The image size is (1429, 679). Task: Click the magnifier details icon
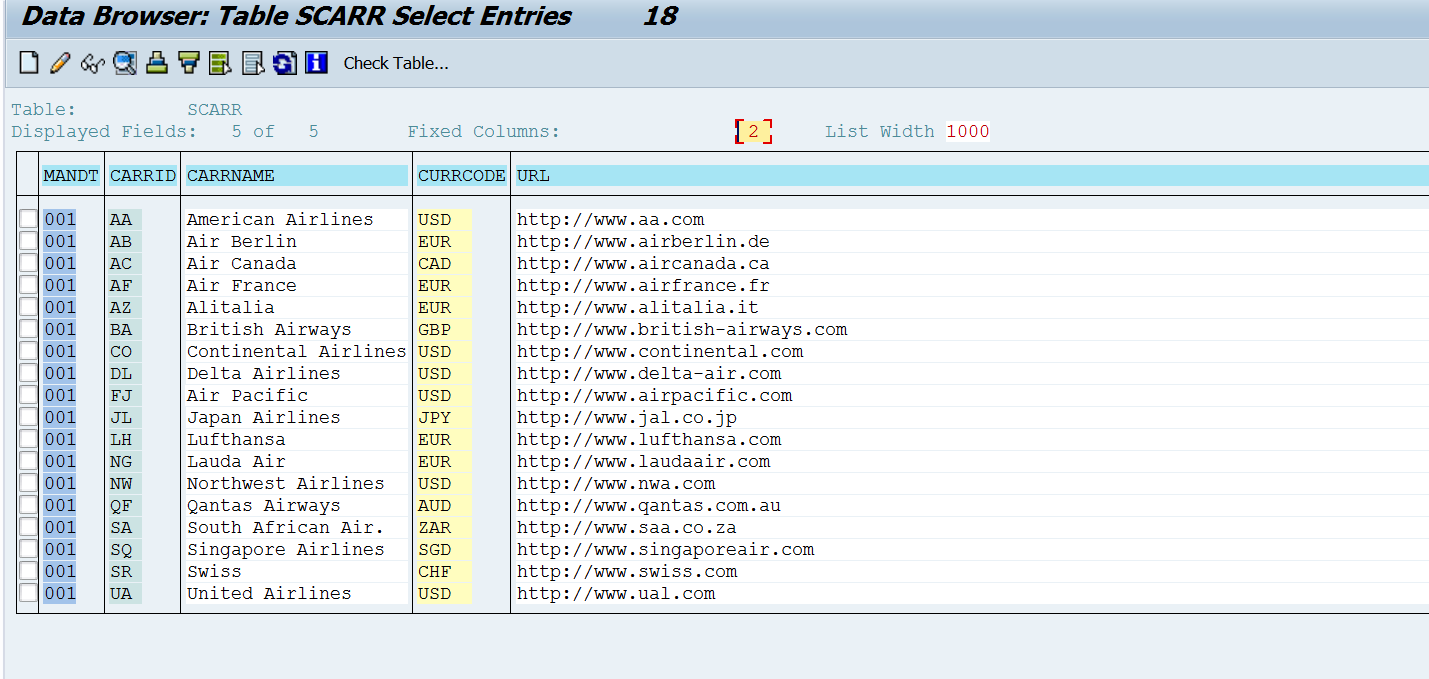point(125,63)
